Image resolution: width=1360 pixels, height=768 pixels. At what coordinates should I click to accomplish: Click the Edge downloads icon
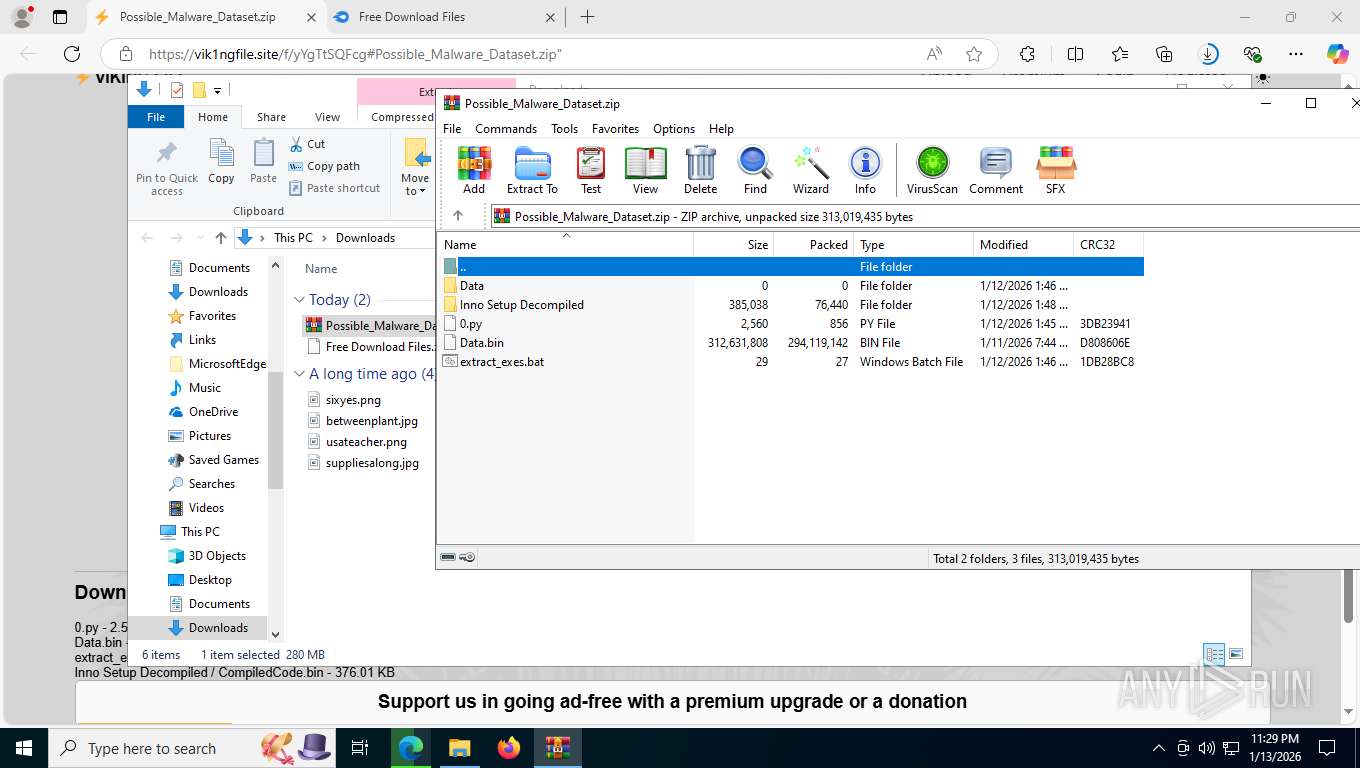click(1208, 54)
